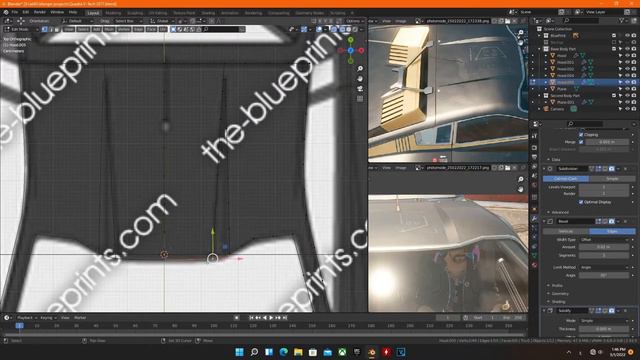The image size is (640, 360).
Task: Open the Render menu
Action: click(x=40, y=12)
